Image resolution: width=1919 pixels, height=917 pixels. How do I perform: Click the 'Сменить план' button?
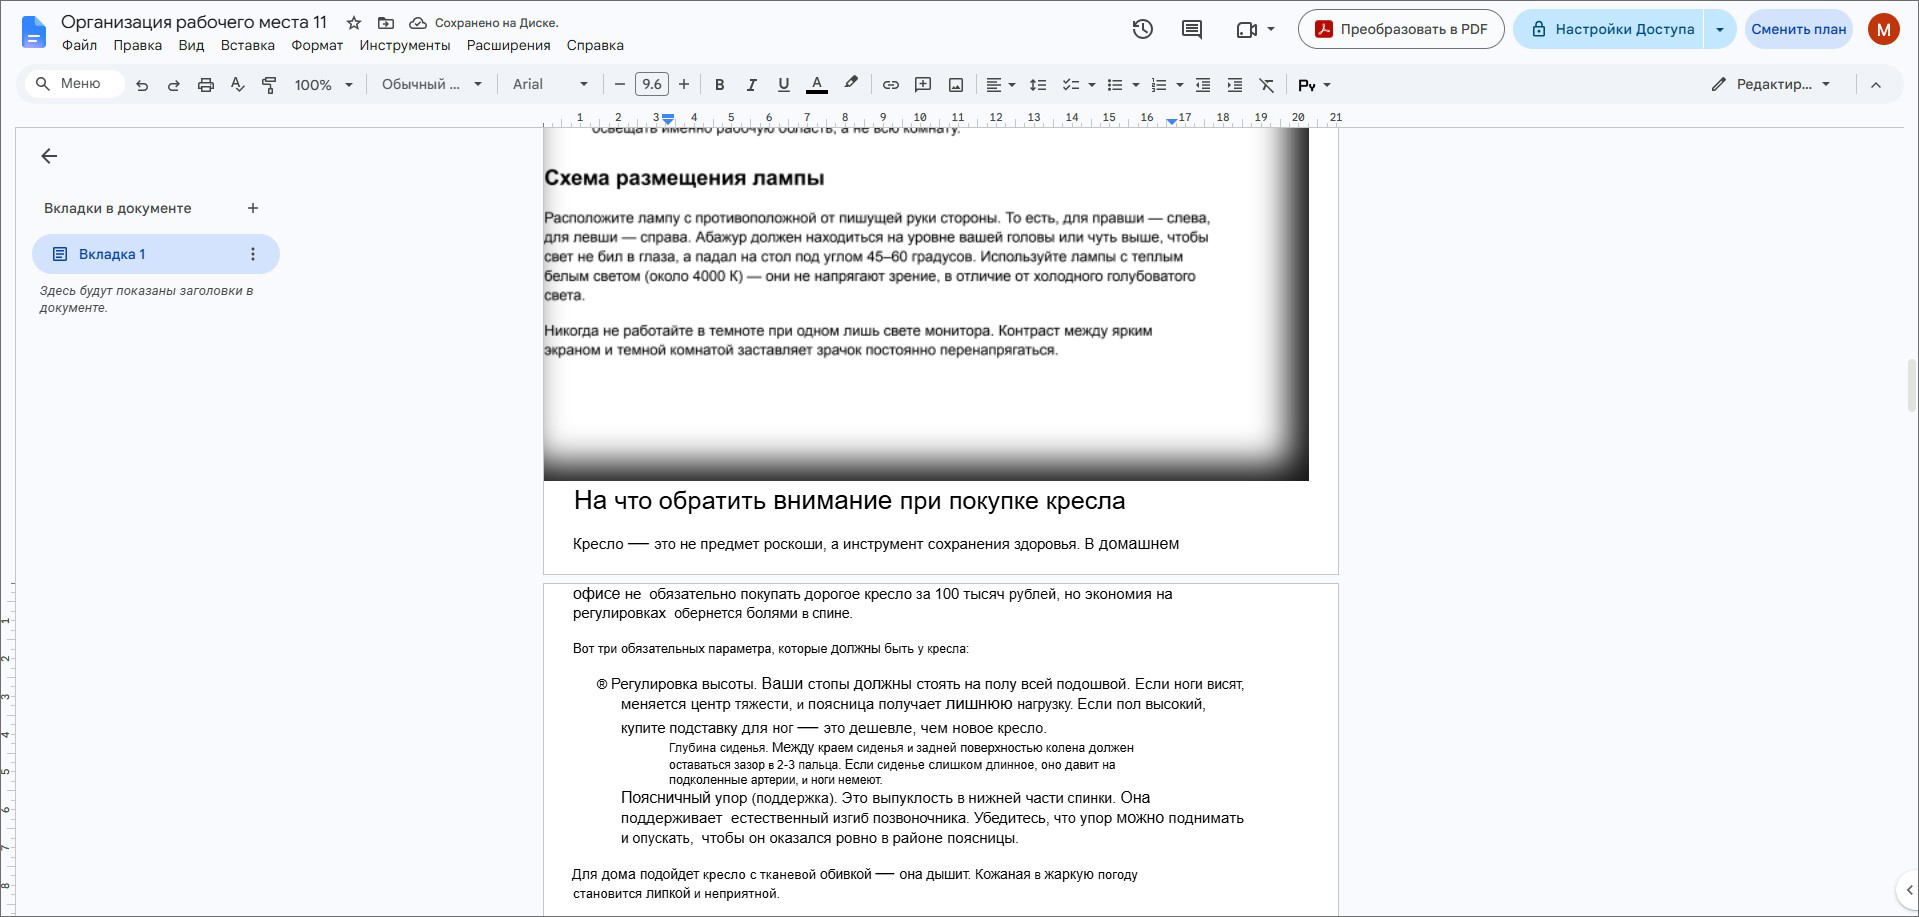tap(1798, 29)
